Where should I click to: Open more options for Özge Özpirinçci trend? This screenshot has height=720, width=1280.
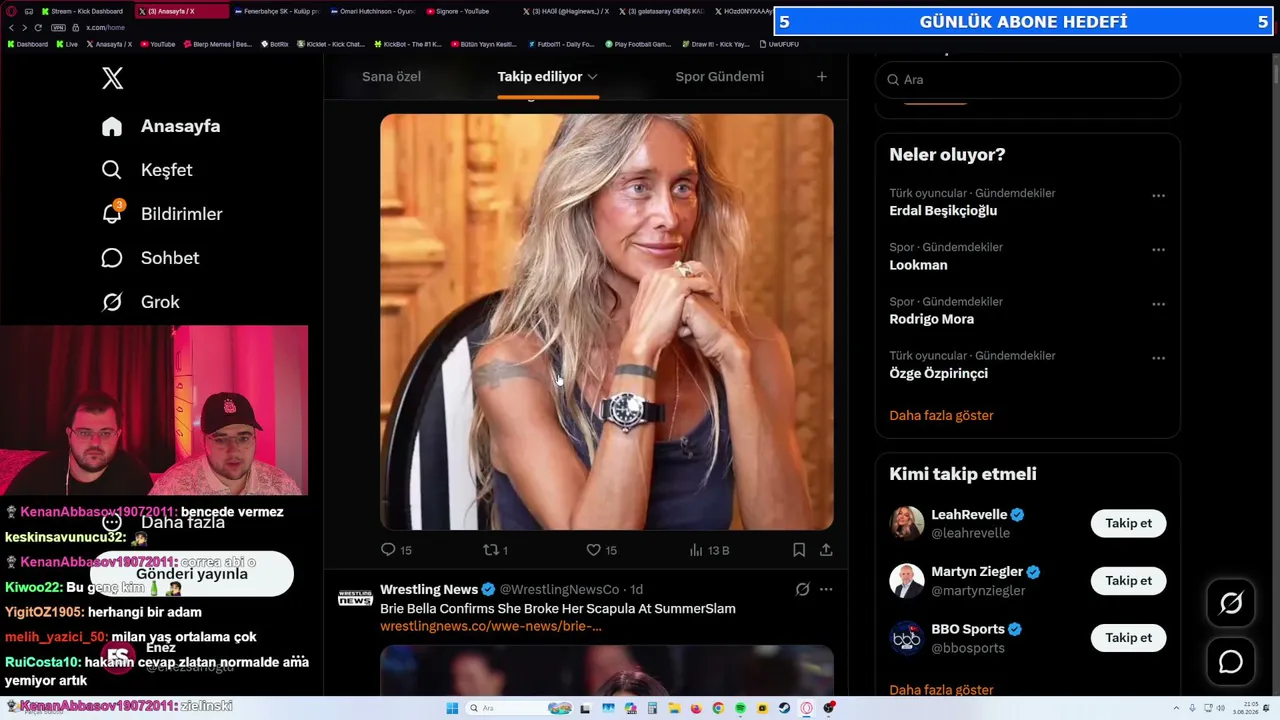[x=1158, y=358]
